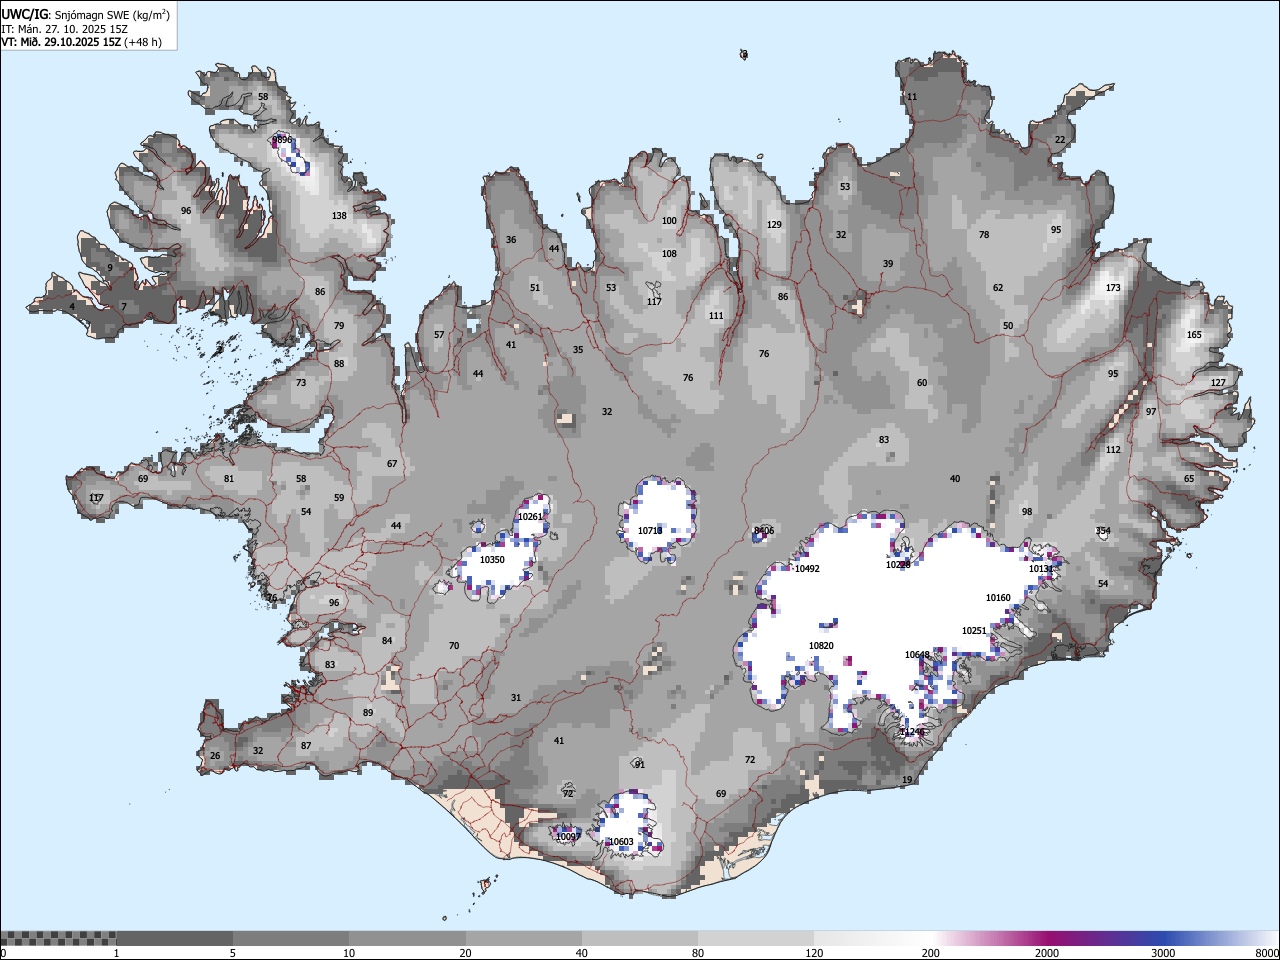Click the value 108 on the northern peninsula
This screenshot has width=1280, height=960.
click(669, 254)
